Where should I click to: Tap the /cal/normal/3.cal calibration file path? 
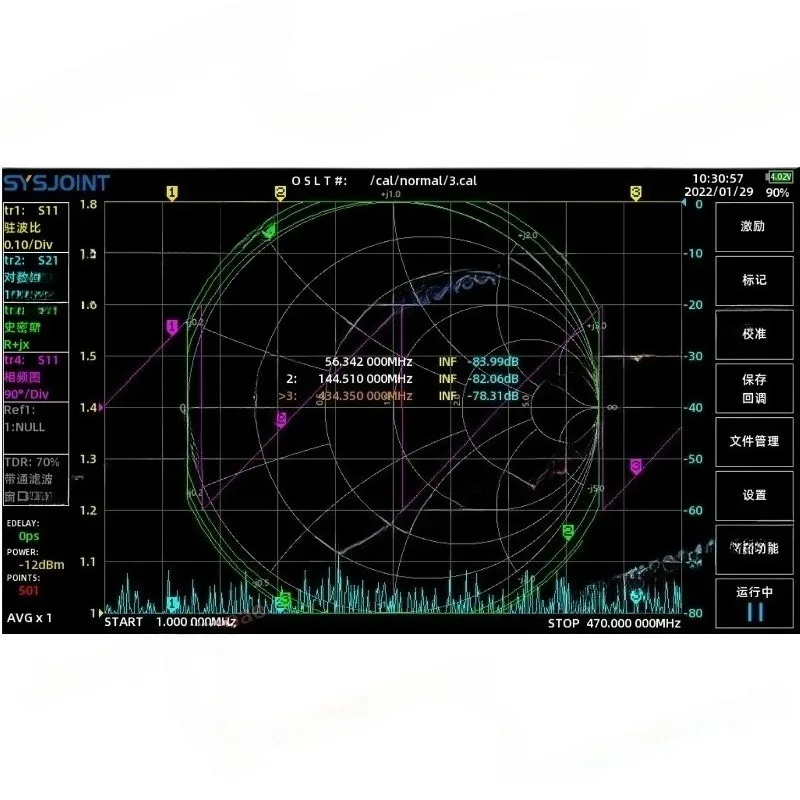point(423,181)
